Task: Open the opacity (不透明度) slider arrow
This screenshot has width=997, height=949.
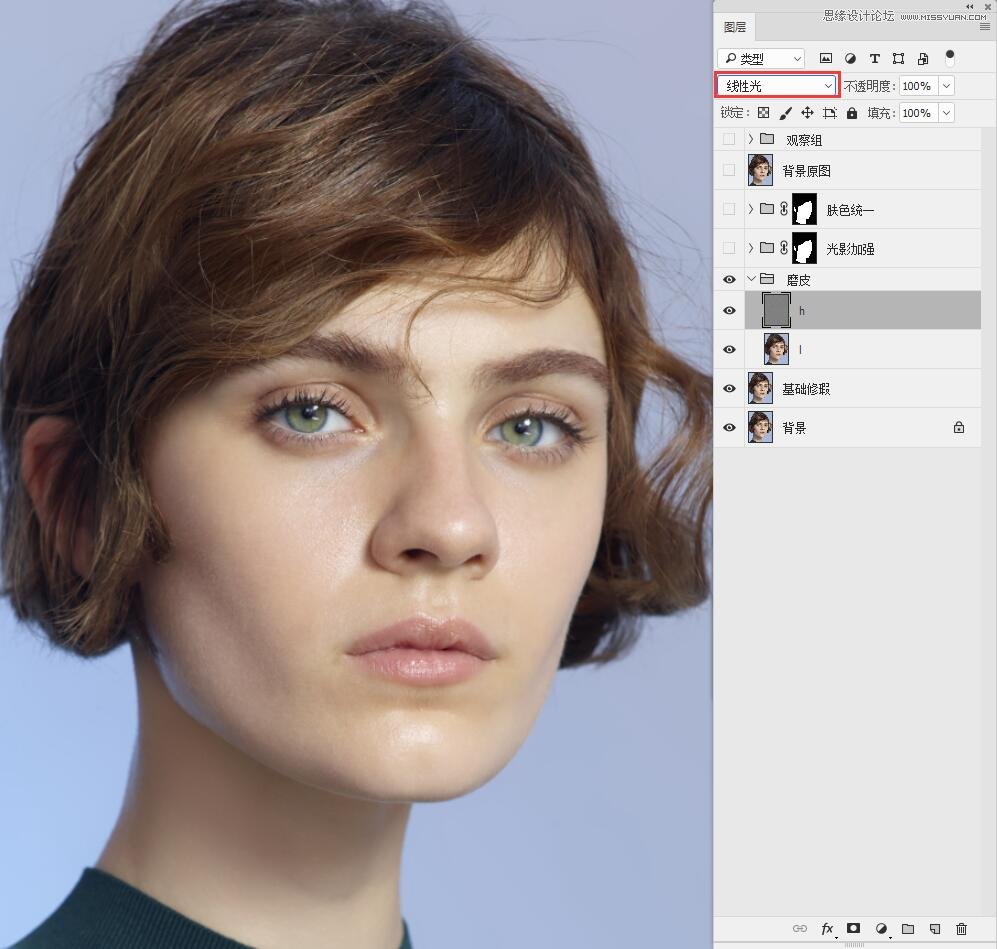Action: click(x=946, y=86)
